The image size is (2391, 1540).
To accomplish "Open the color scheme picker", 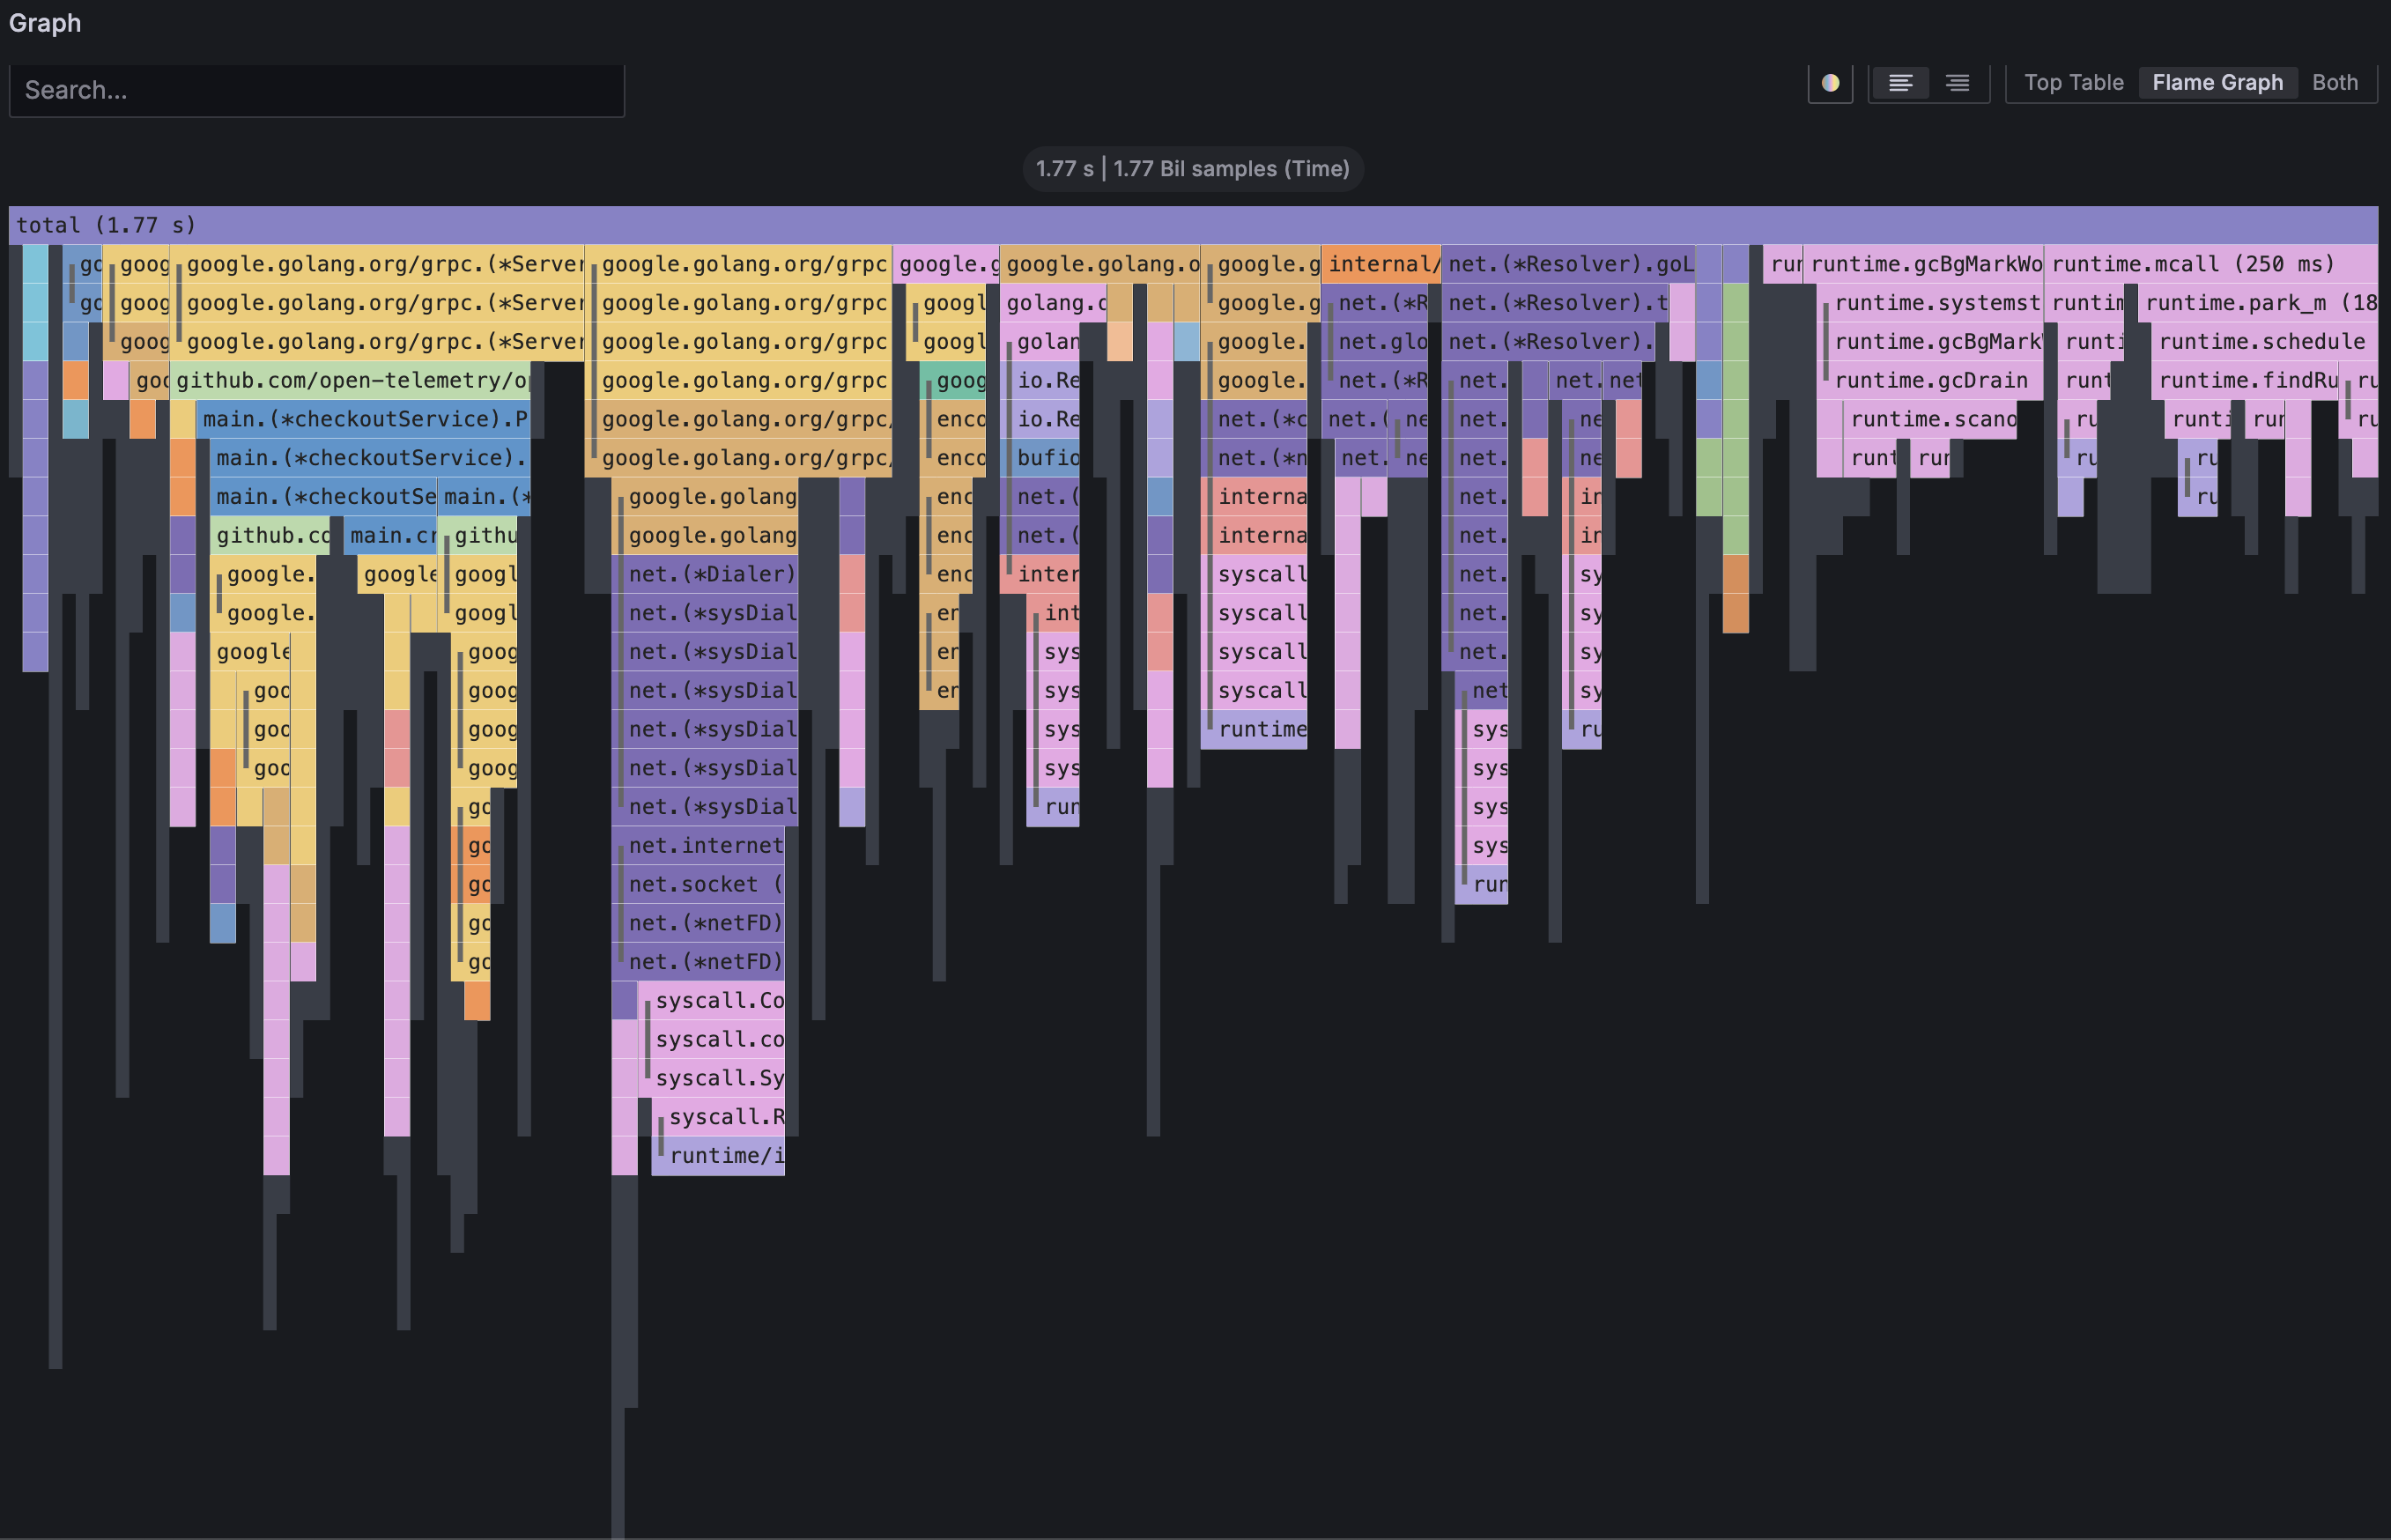I will point(1830,83).
